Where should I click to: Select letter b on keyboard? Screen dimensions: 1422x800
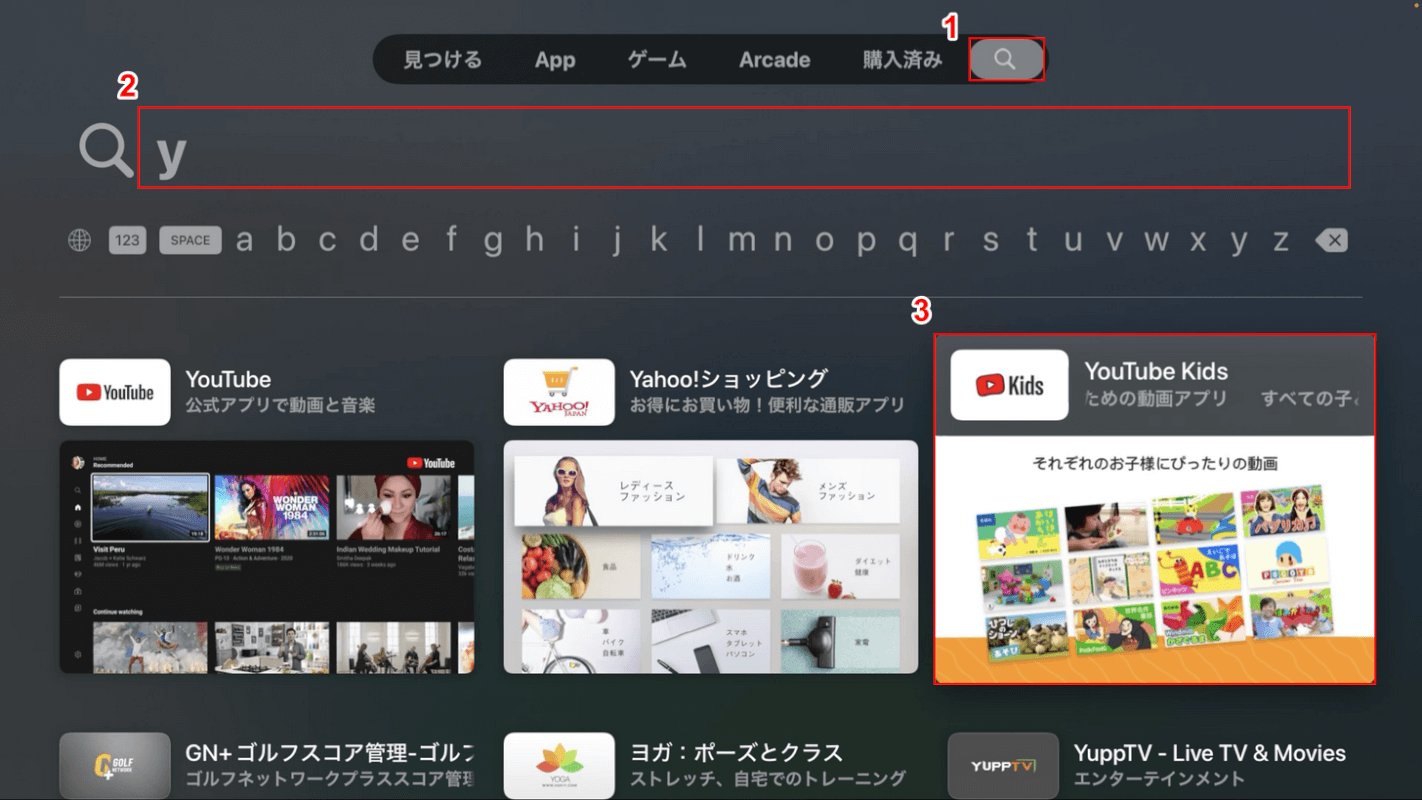click(x=286, y=240)
